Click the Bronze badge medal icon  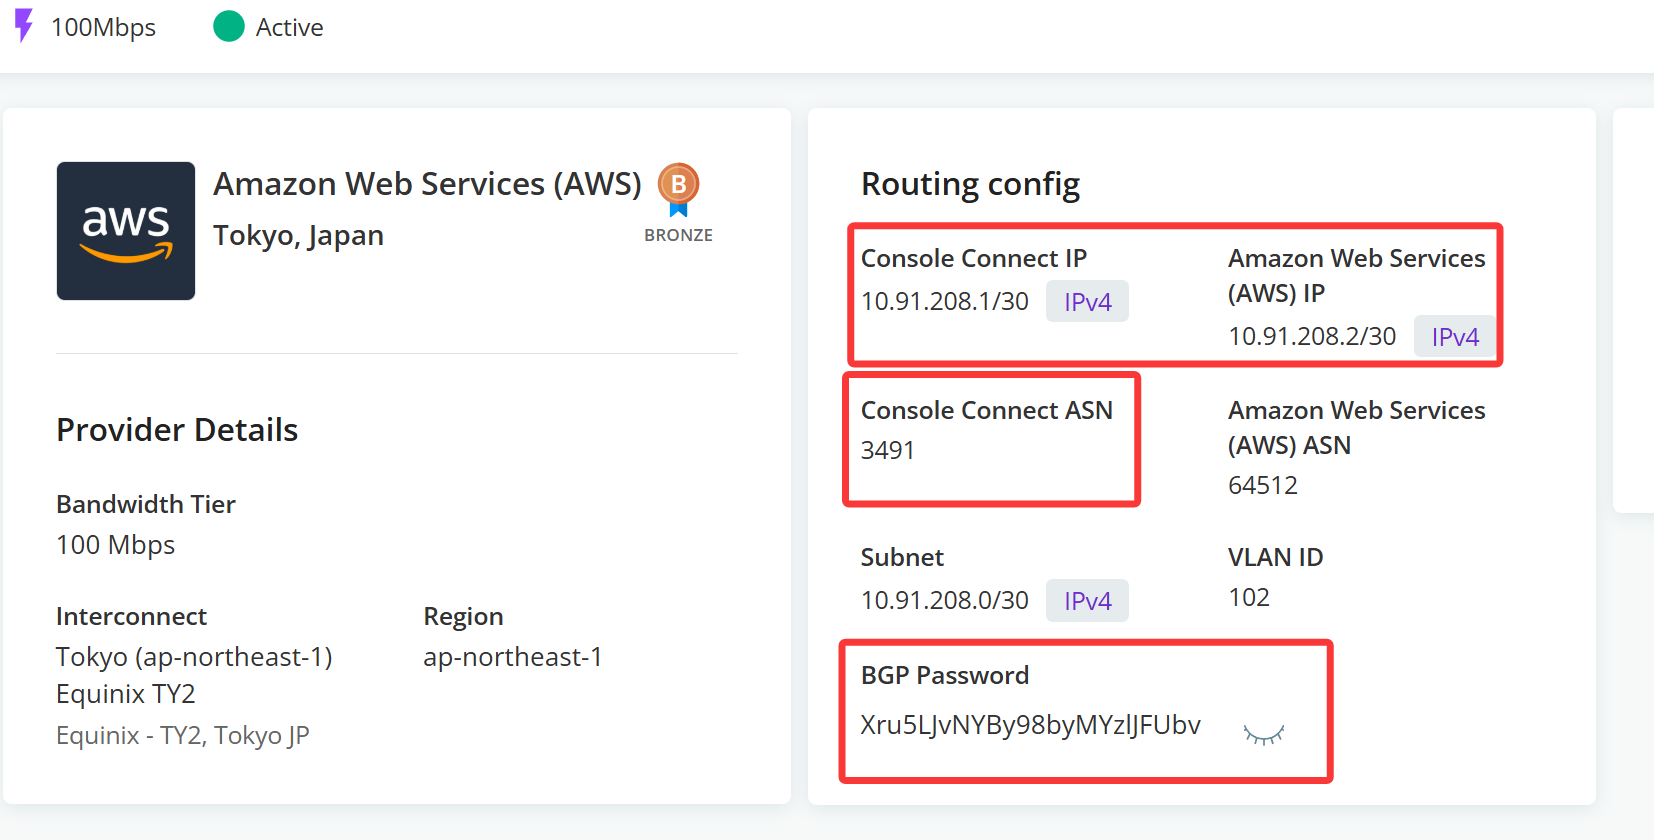tap(678, 190)
